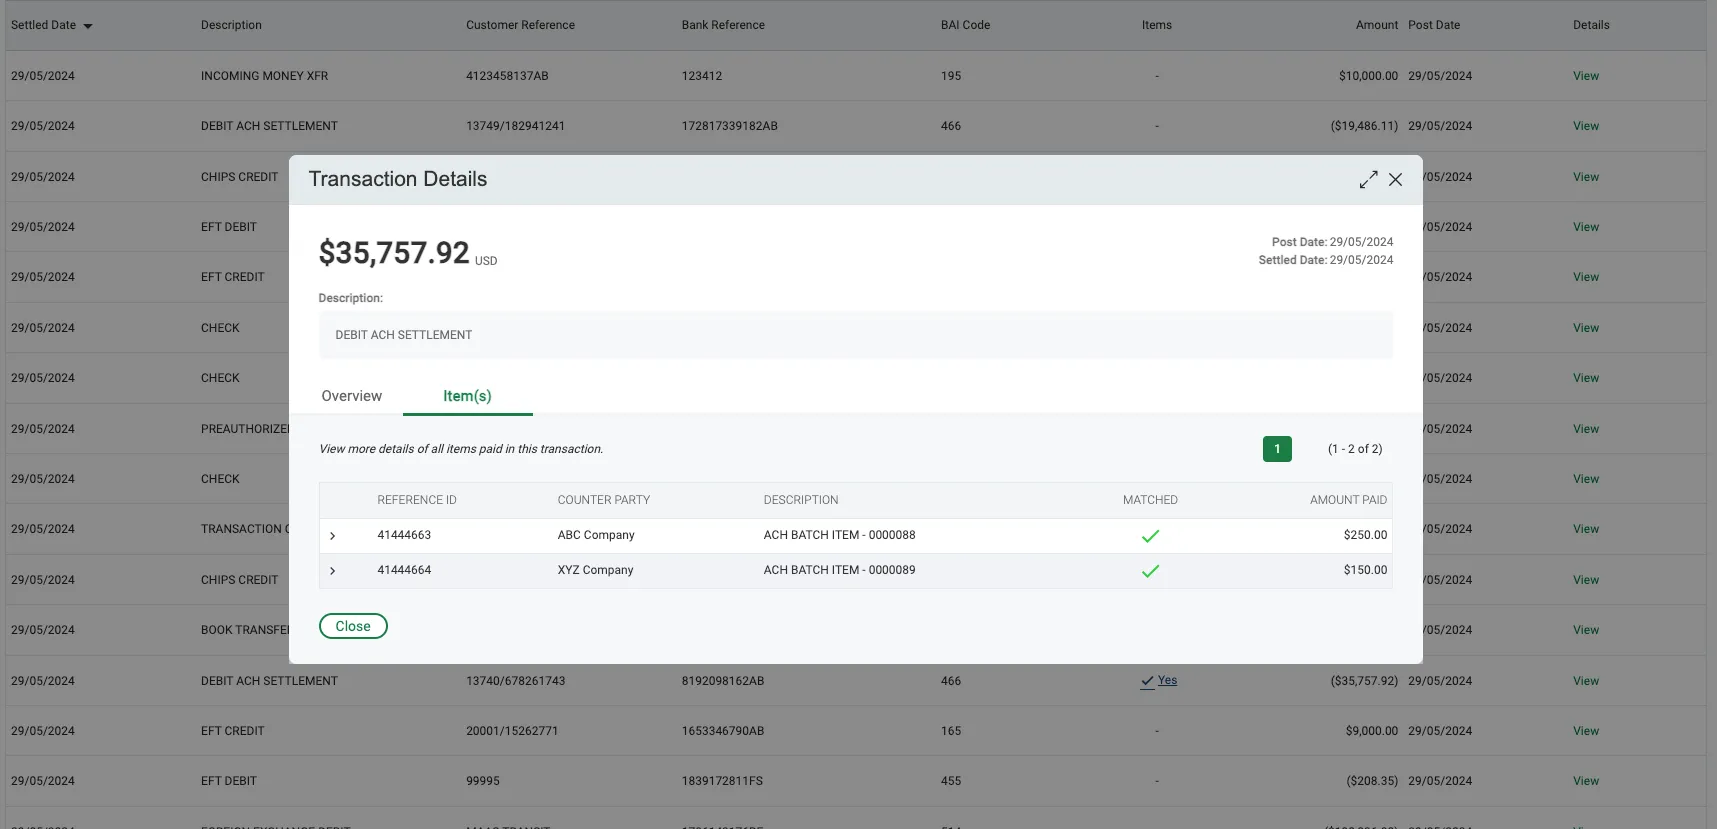The width and height of the screenshot is (1717, 829).
Task: Select ABC Company counter party cell
Action: pyautogui.click(x=596, y=535)
